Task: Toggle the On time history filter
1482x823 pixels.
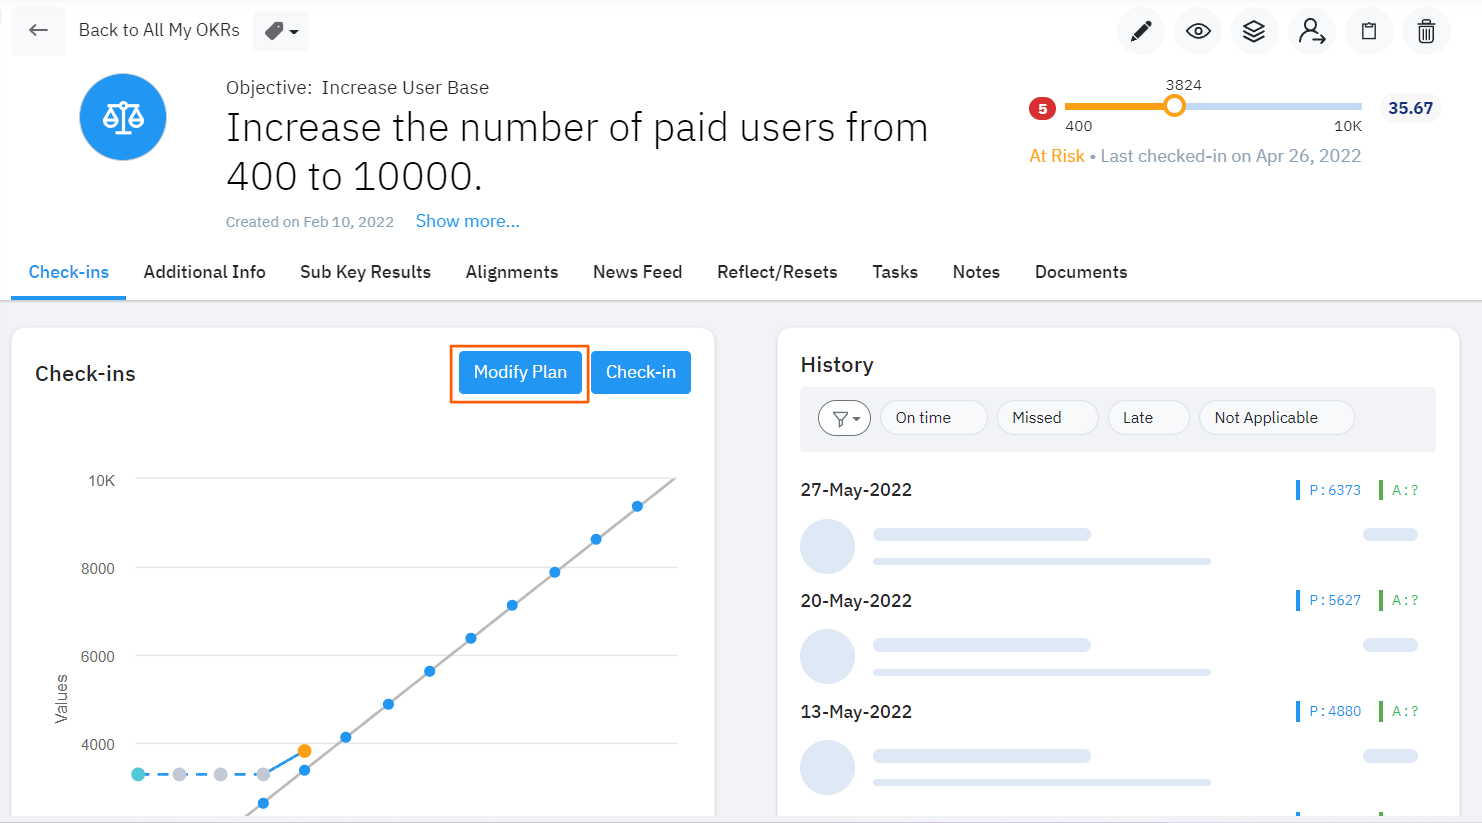Action: [933, 418]
